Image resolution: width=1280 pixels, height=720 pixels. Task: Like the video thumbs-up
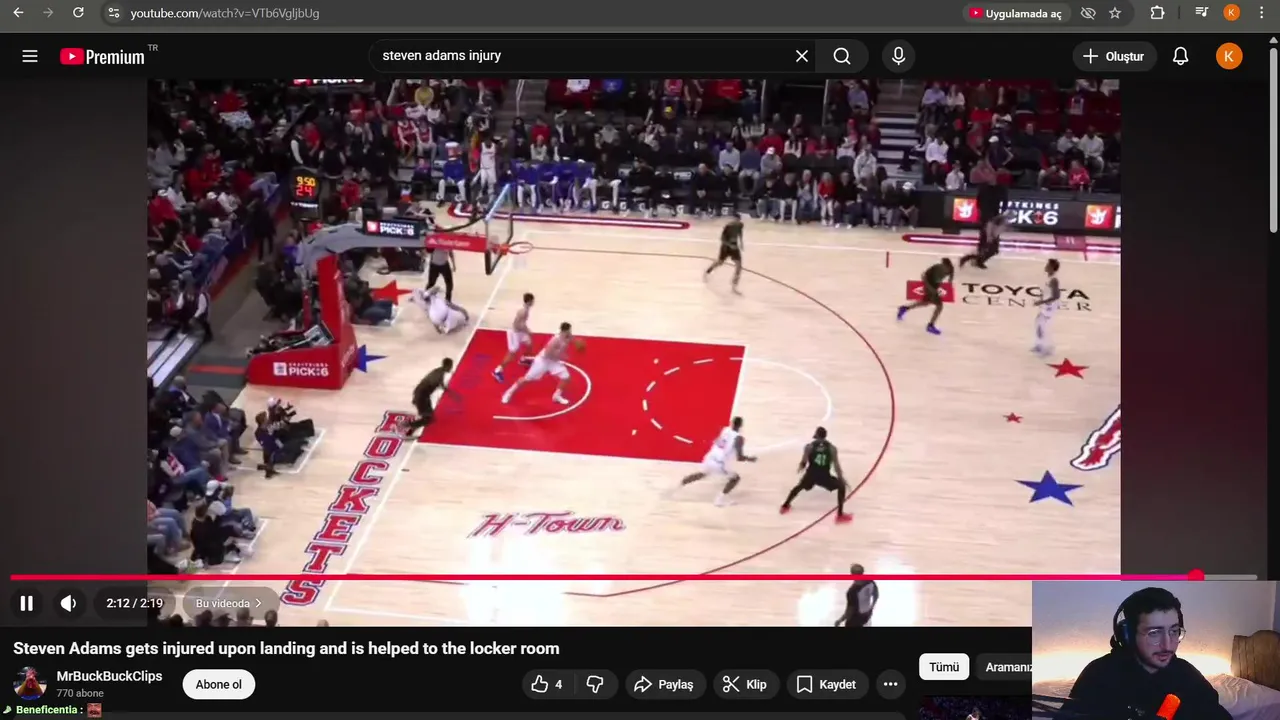click(546, 684)
